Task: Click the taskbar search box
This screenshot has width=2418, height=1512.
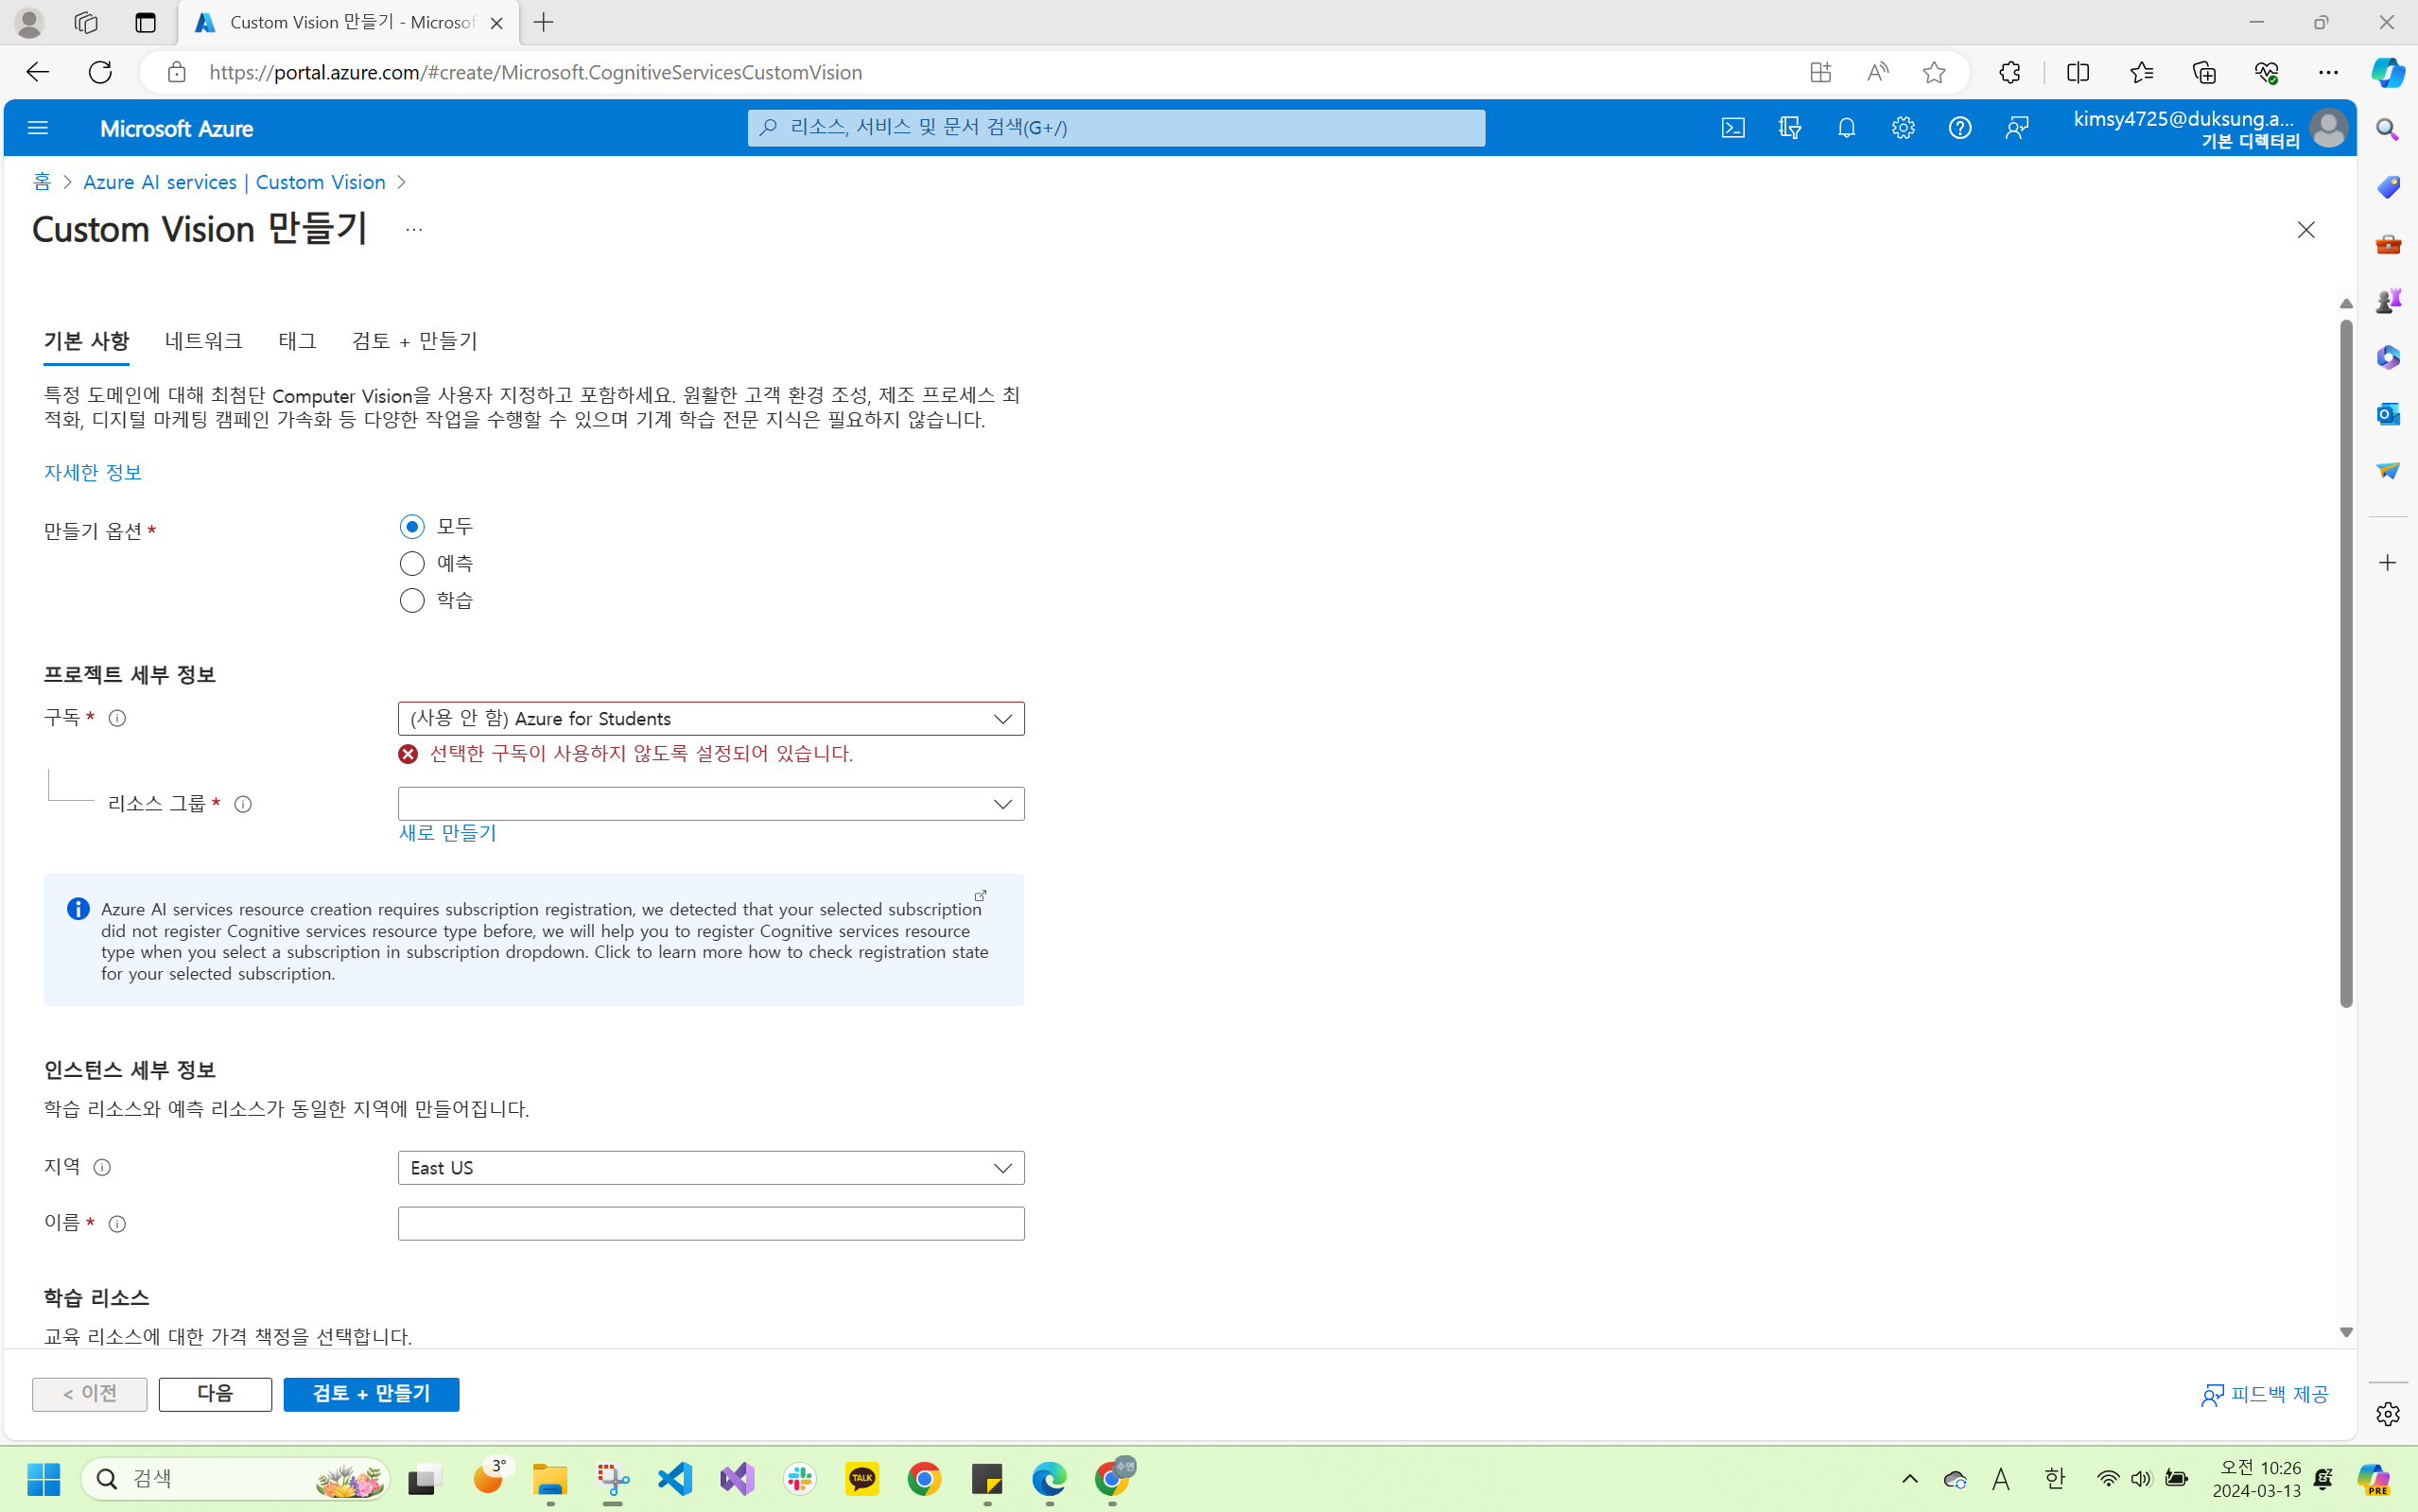Action: click(236, 1479)
